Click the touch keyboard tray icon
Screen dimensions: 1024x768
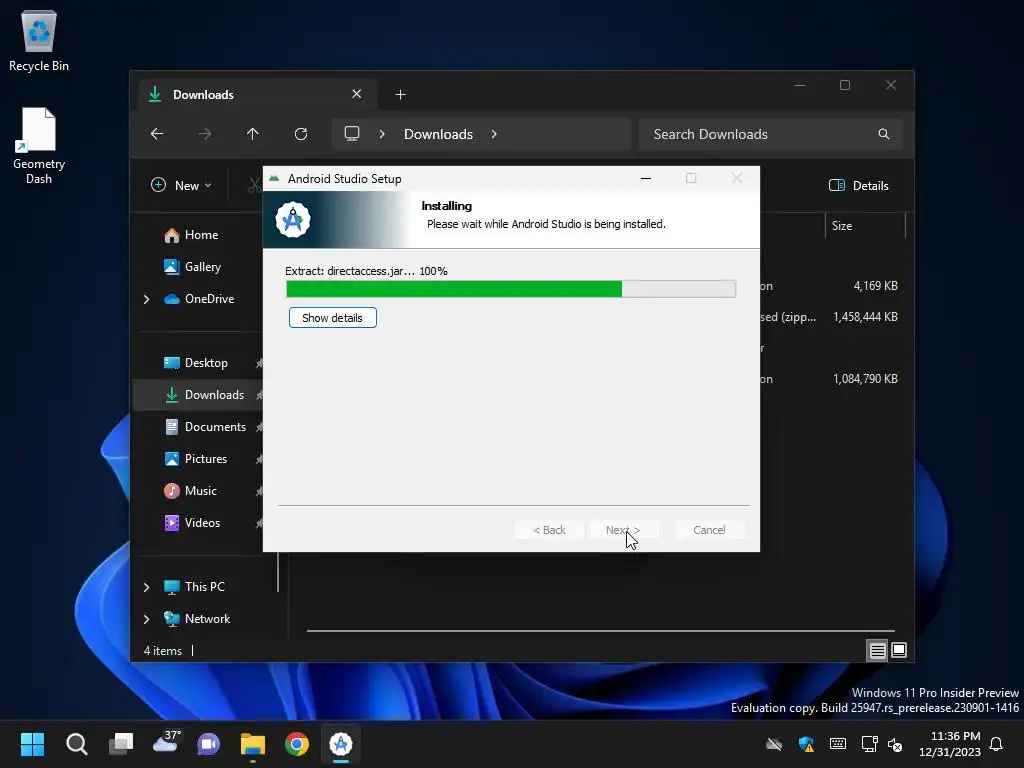pos(838,744)
